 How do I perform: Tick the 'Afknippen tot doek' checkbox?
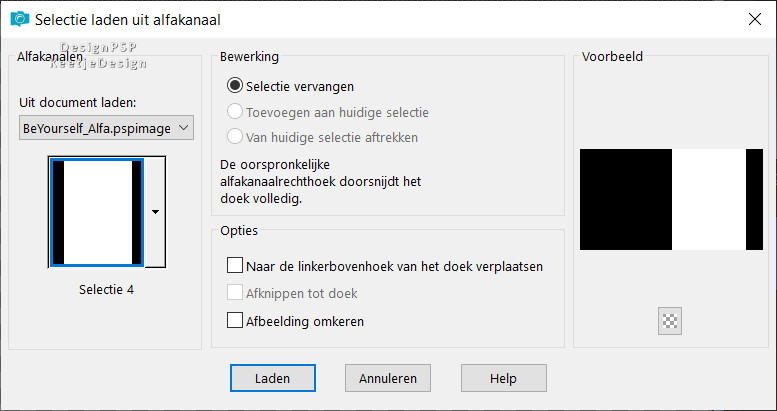[236, 294]
